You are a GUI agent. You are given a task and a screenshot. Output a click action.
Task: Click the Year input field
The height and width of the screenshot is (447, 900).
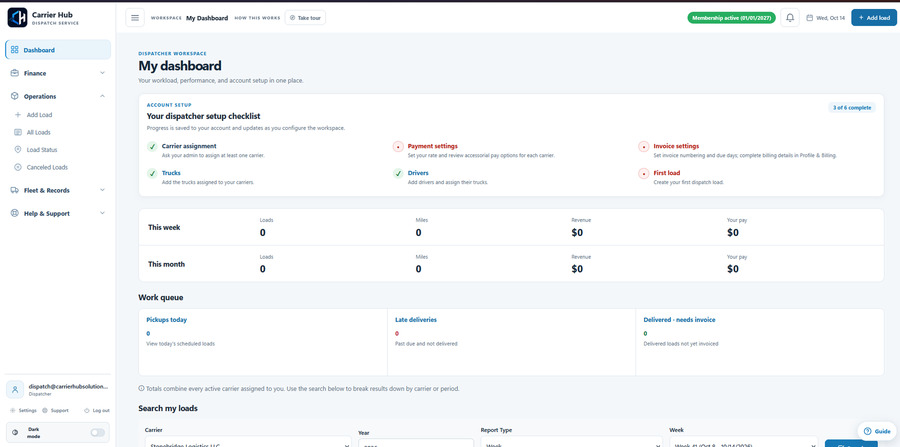(x=416, y=443)
